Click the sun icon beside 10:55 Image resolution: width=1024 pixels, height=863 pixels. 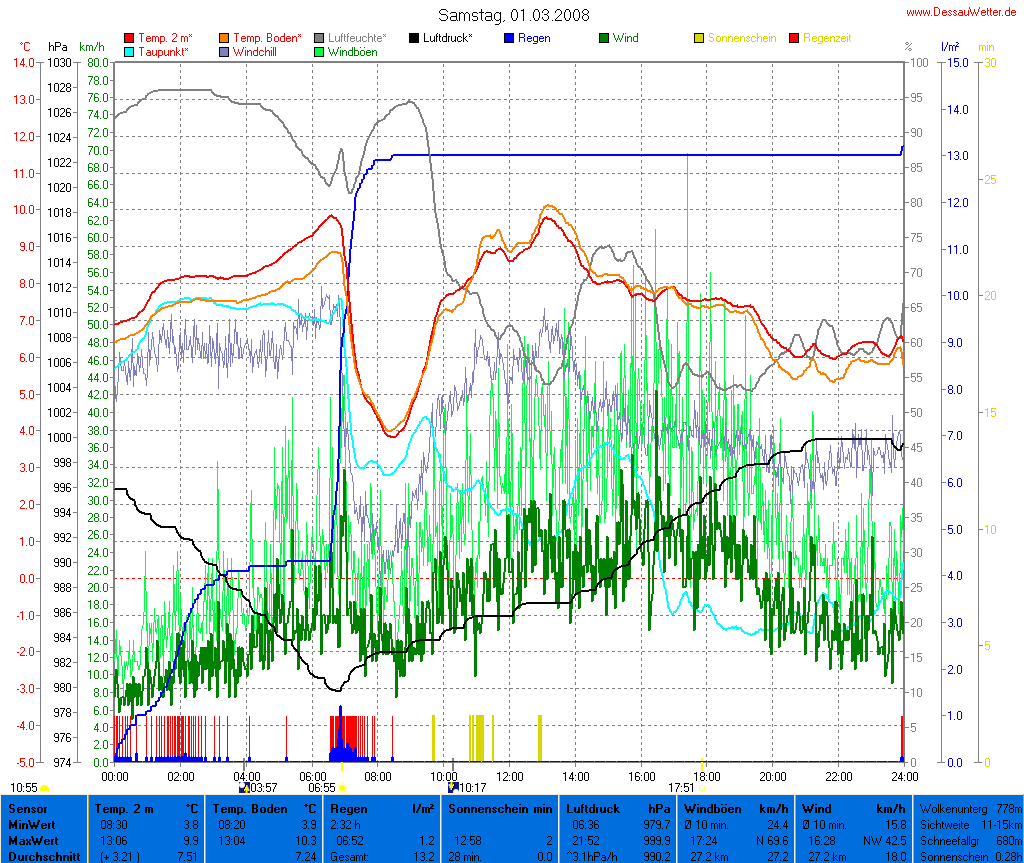click(45, 788)
